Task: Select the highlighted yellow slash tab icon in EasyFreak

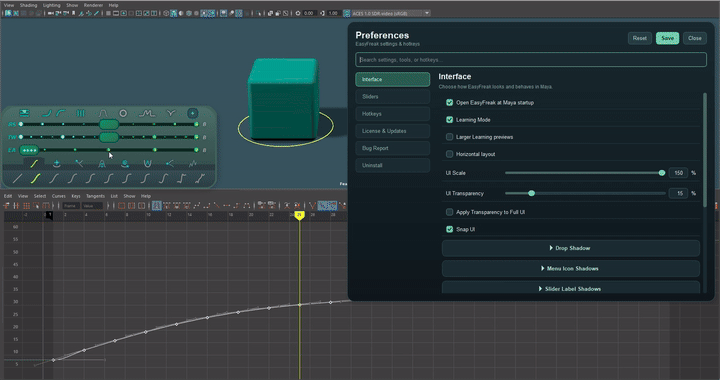Action: [x=34, y=163]
